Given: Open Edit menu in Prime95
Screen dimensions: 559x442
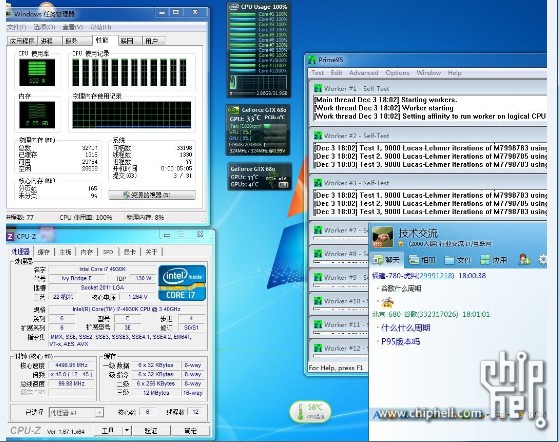Looking at the screenshot, I should [x=336, y=73].
